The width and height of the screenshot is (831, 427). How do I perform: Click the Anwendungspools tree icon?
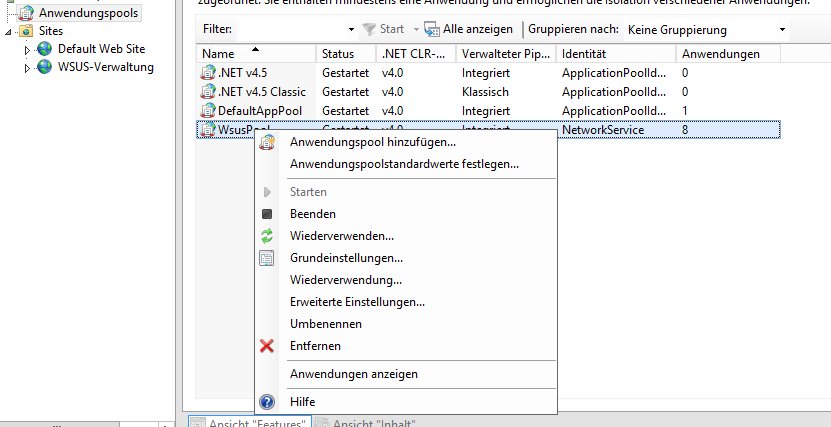[x=25, y=13]
